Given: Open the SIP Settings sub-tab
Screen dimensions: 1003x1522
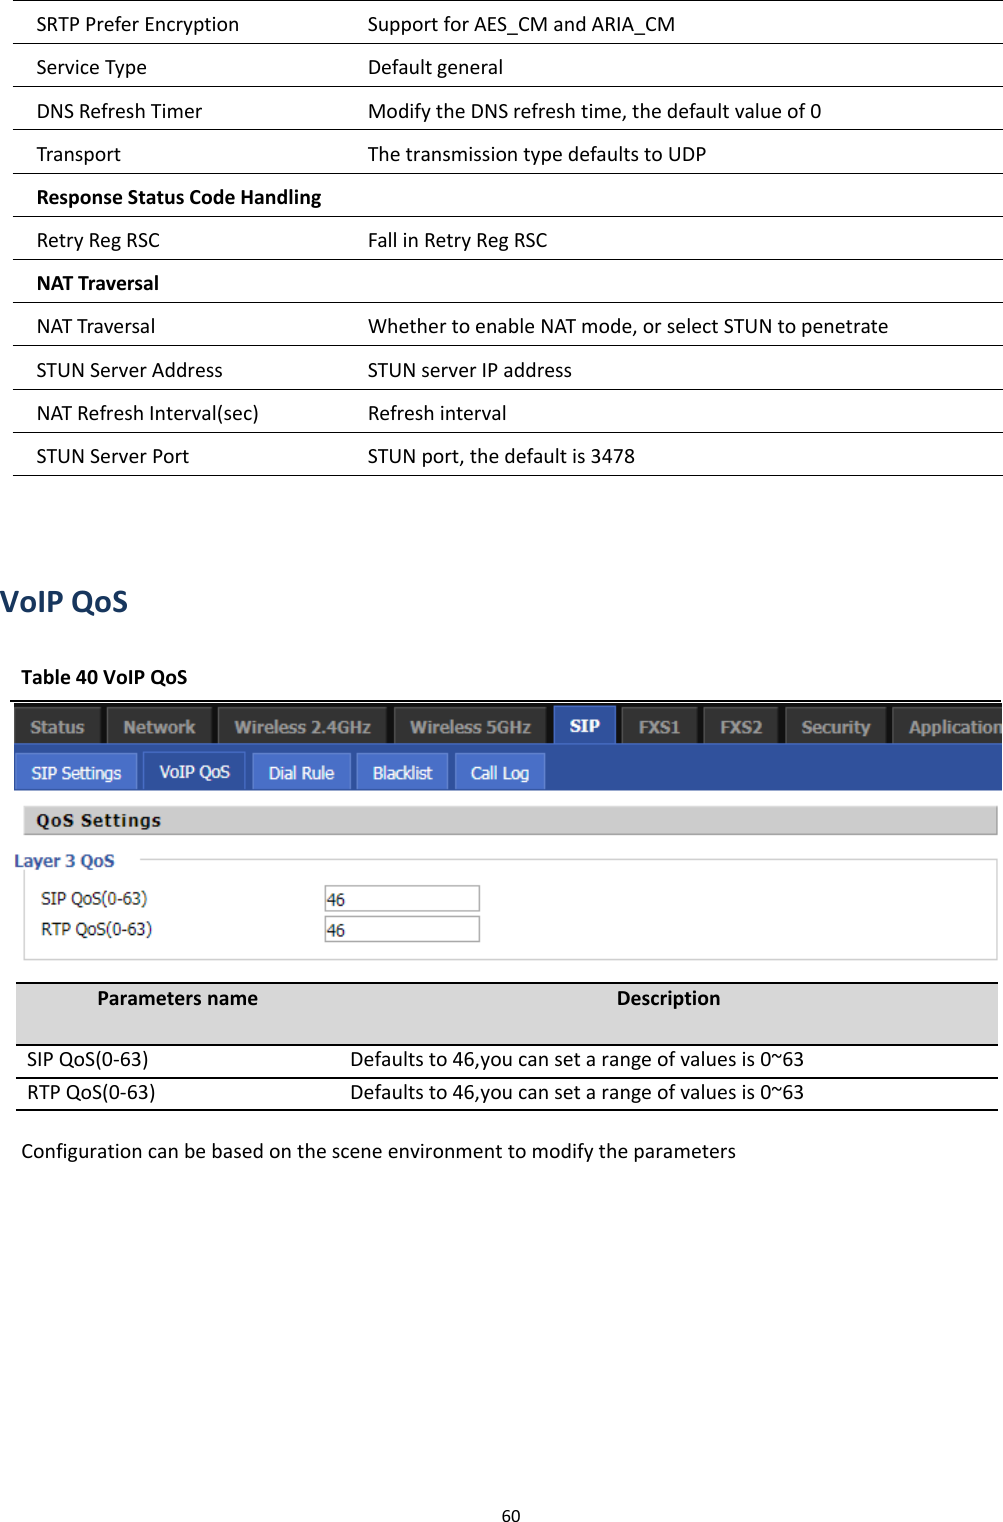Looking at the screenshot, I should [75, 771].
